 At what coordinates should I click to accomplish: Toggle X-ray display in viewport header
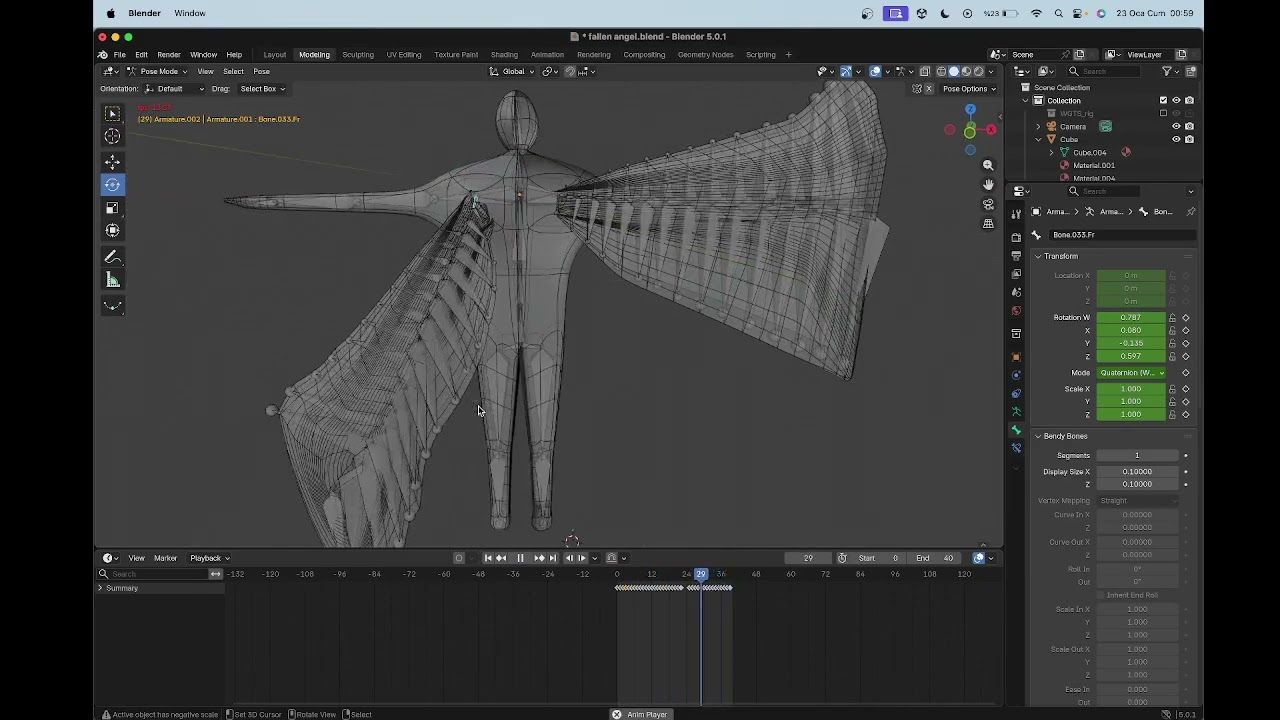coord(925,71)
